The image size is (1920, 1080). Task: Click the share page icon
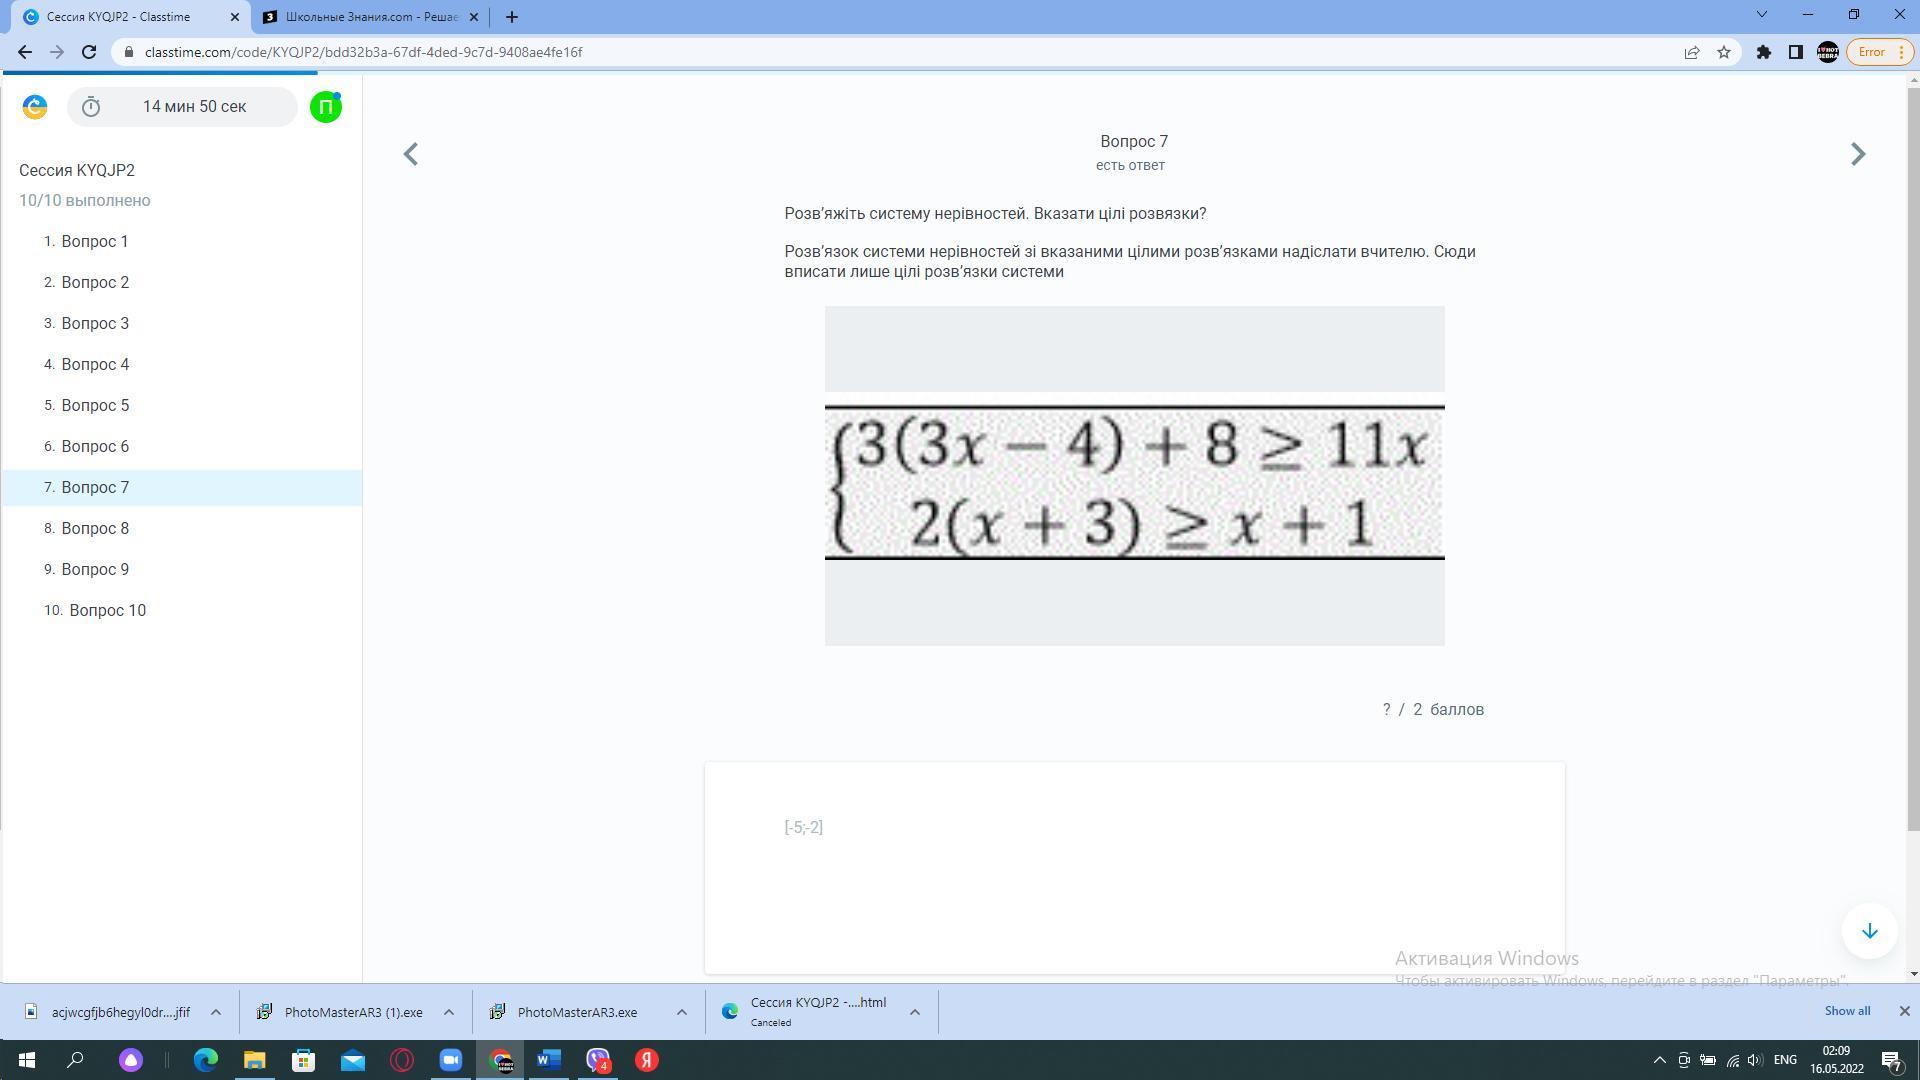coord(1692,52)
